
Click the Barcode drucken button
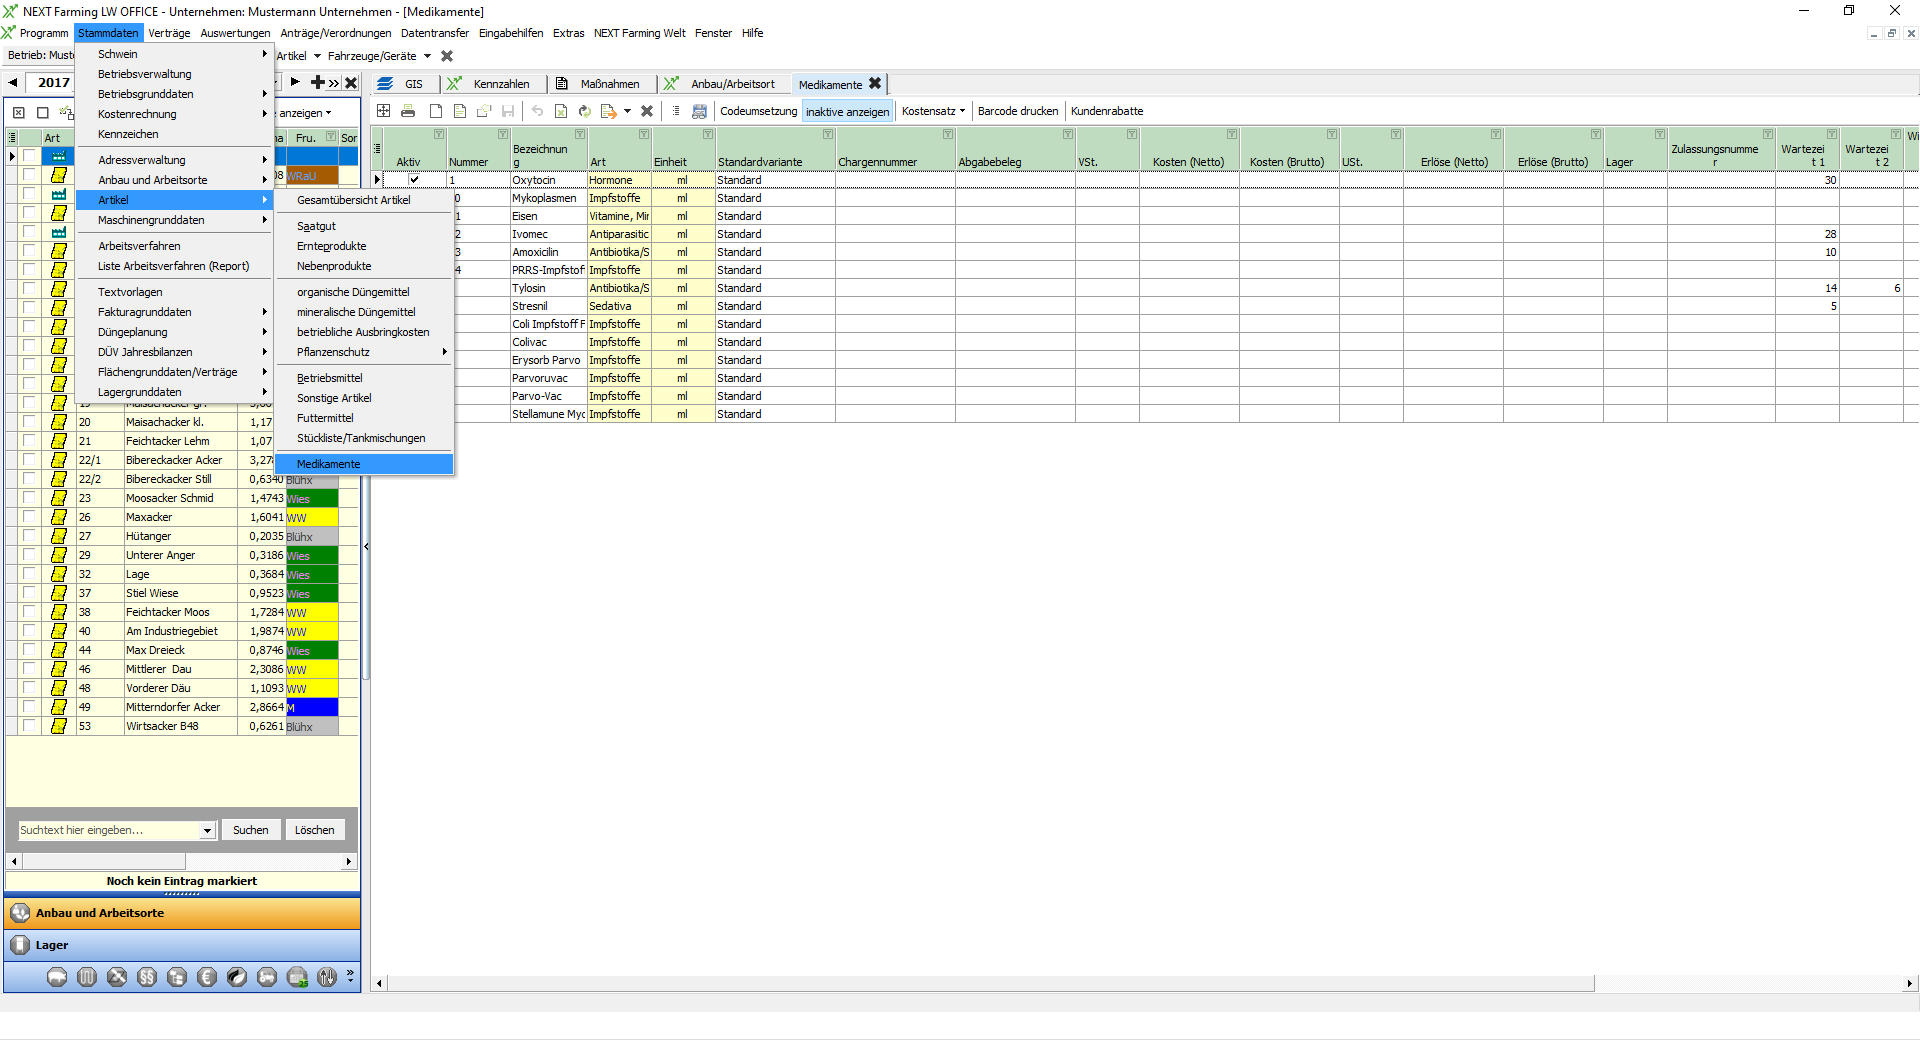[1017, 111]
